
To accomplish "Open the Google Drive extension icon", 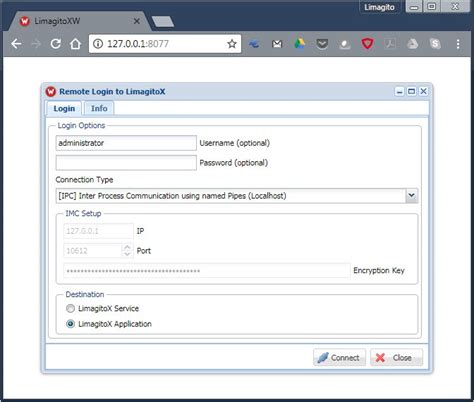I will point(299,44).
